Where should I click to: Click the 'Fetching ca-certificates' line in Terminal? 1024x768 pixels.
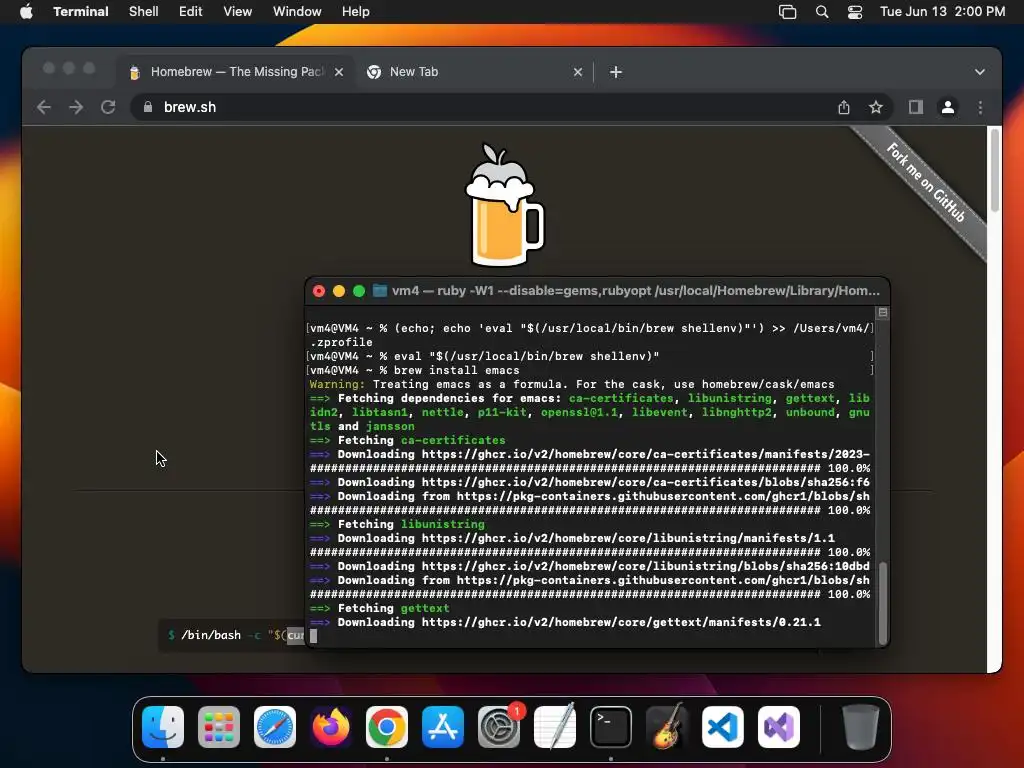point(408,440)
